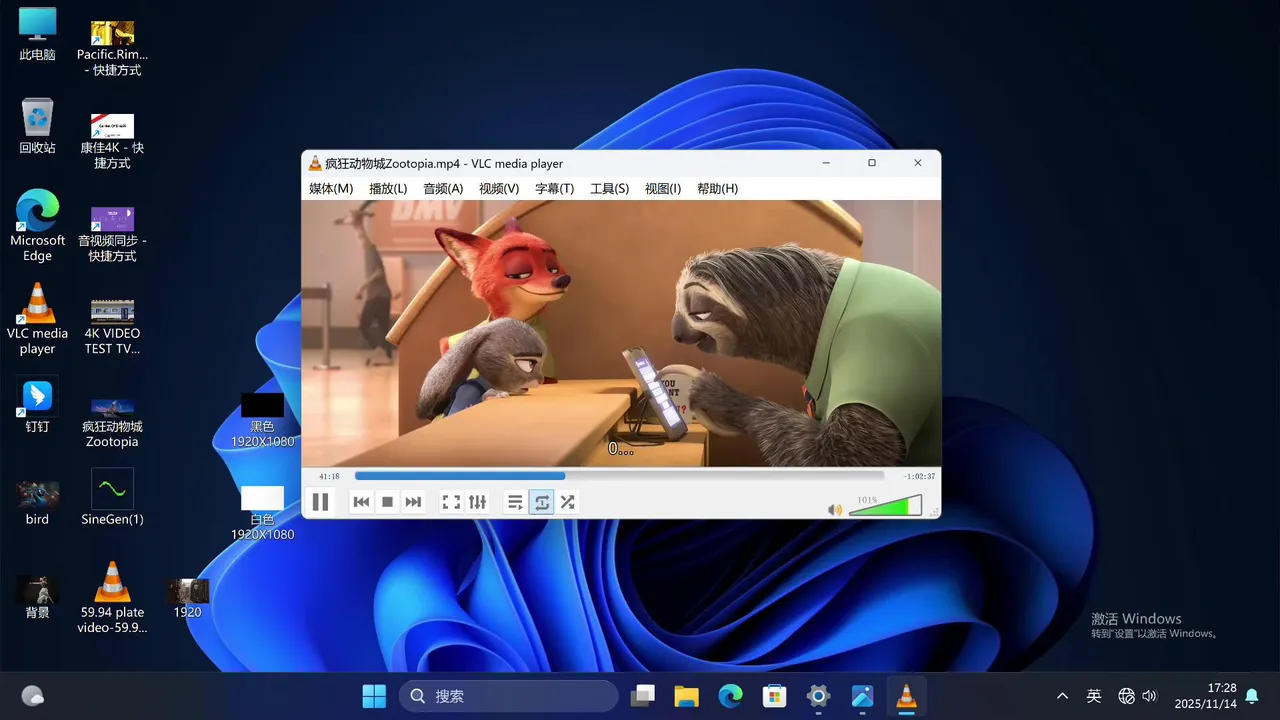Open extended settings equalizer panel
The image size is (1280, 720).
point(477,502)
